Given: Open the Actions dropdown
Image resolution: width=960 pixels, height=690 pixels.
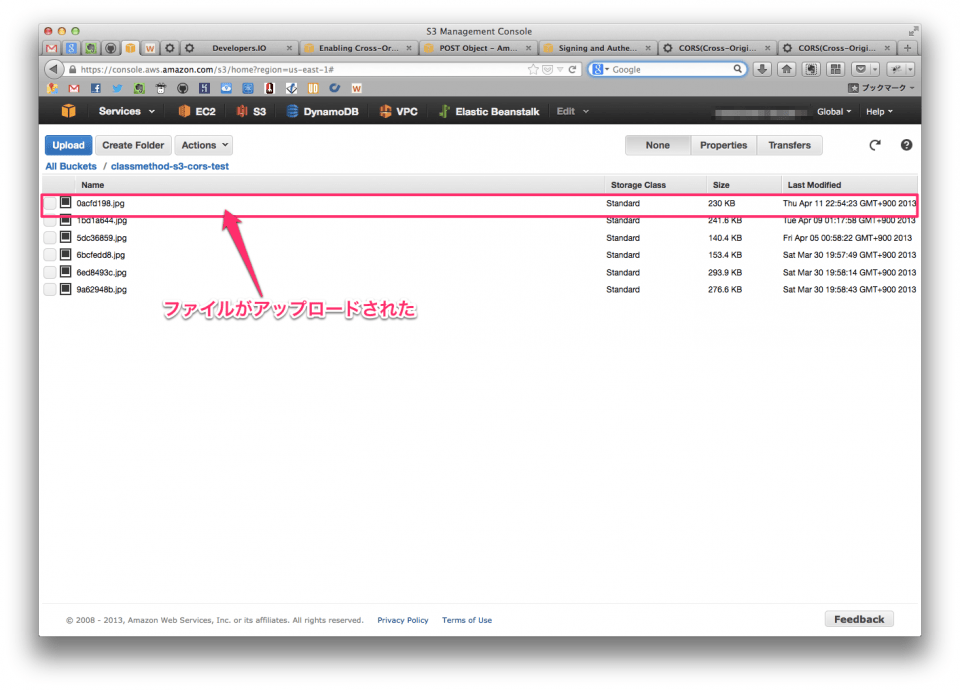Looking at the screenshot, I should point(204,145).
